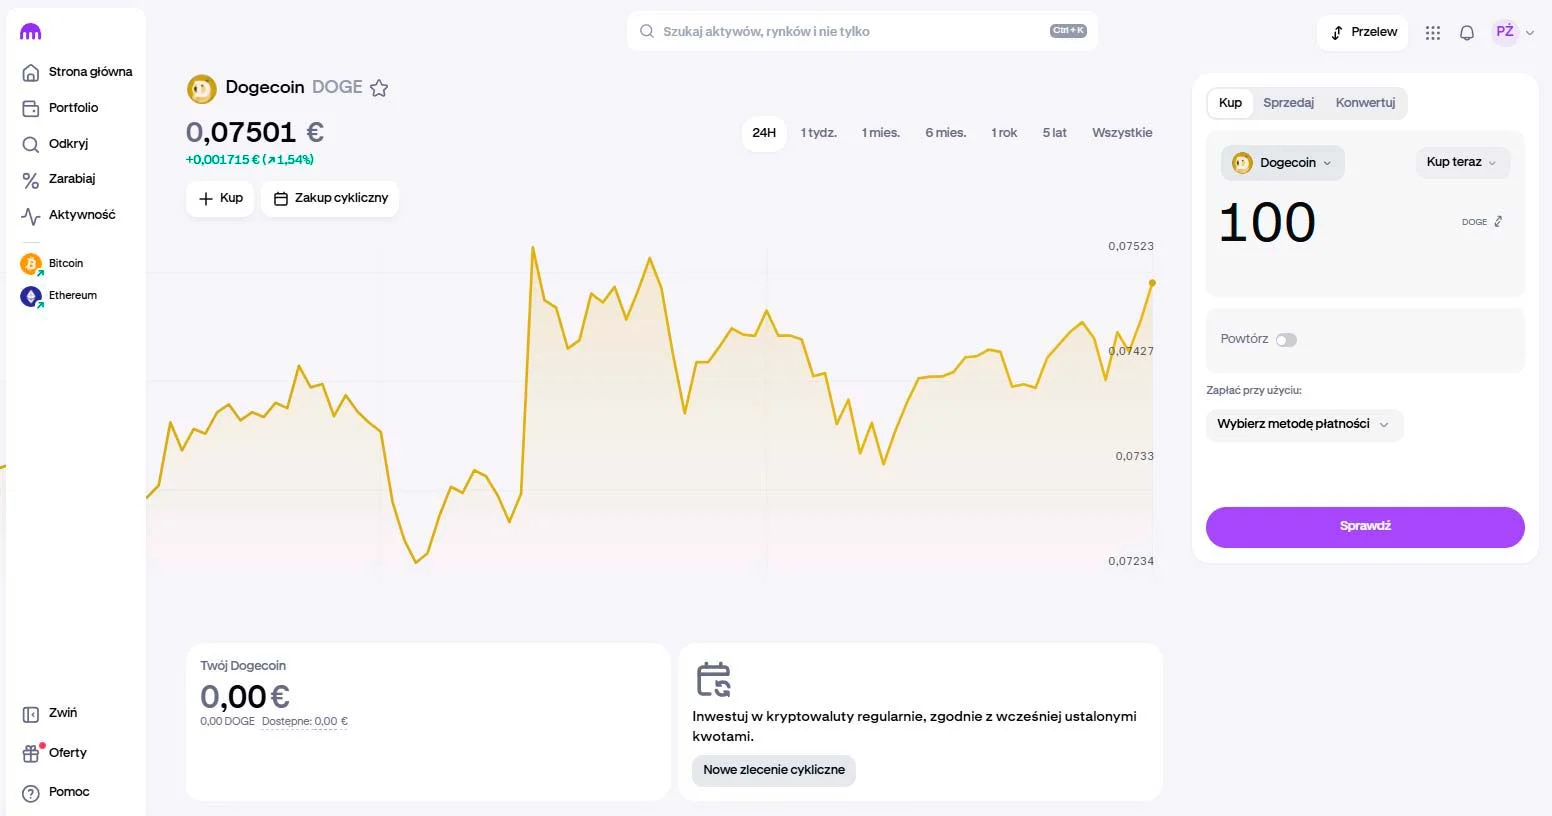Focus the asset search field
1552x816 pixels.
point(862,31)
